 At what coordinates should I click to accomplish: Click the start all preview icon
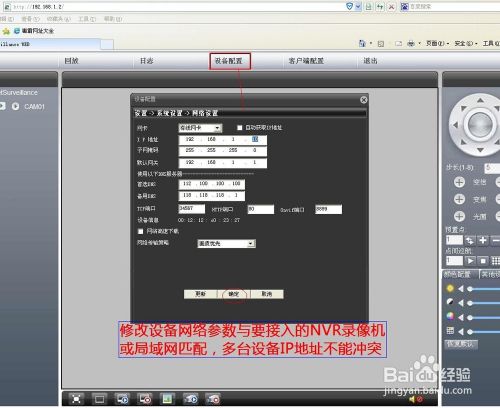(122, 399)
